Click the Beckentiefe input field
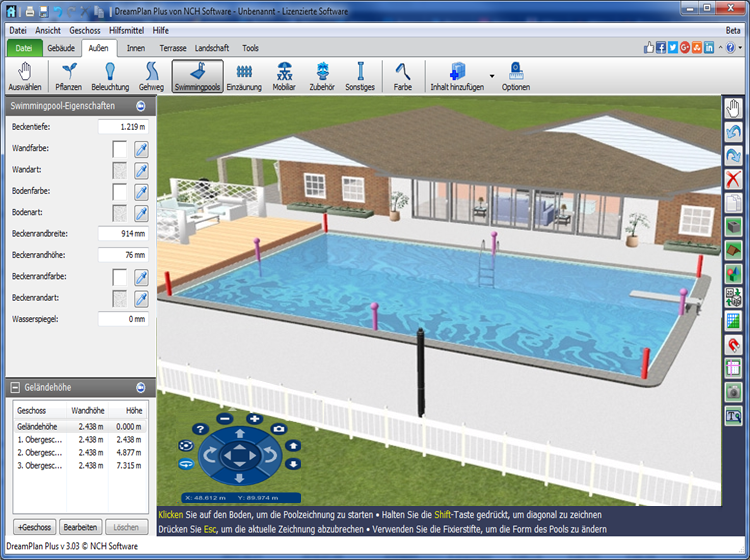Image resolution: width=750 pixels, height=560 pixels. click(x=123, y=127)
